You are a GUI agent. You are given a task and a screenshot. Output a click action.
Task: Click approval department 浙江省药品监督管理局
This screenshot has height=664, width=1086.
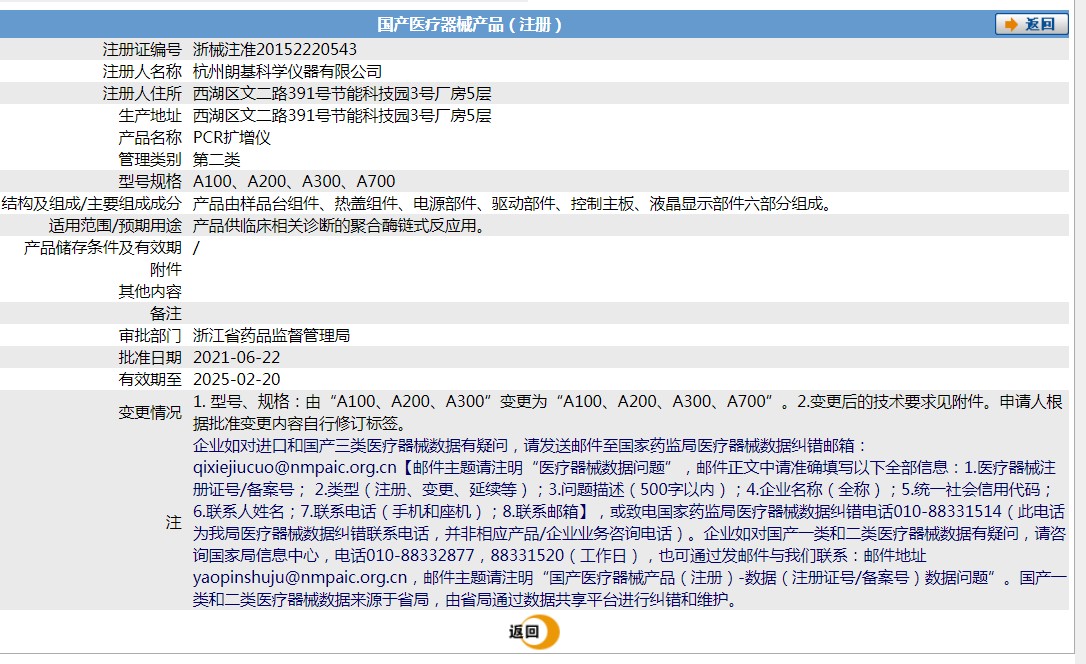272,336
